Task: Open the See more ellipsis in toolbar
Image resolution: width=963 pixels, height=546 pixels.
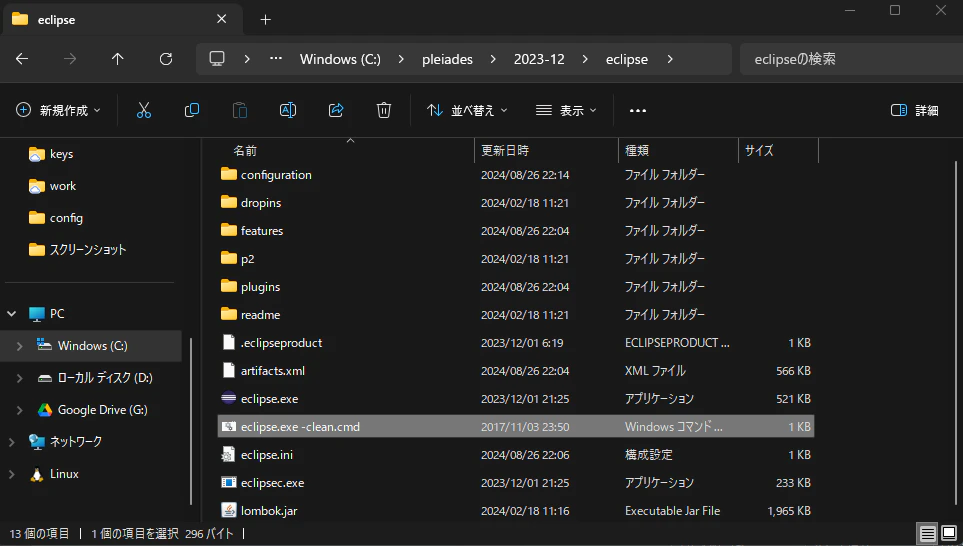Action: pyautogui.click(x=638, y=111)
